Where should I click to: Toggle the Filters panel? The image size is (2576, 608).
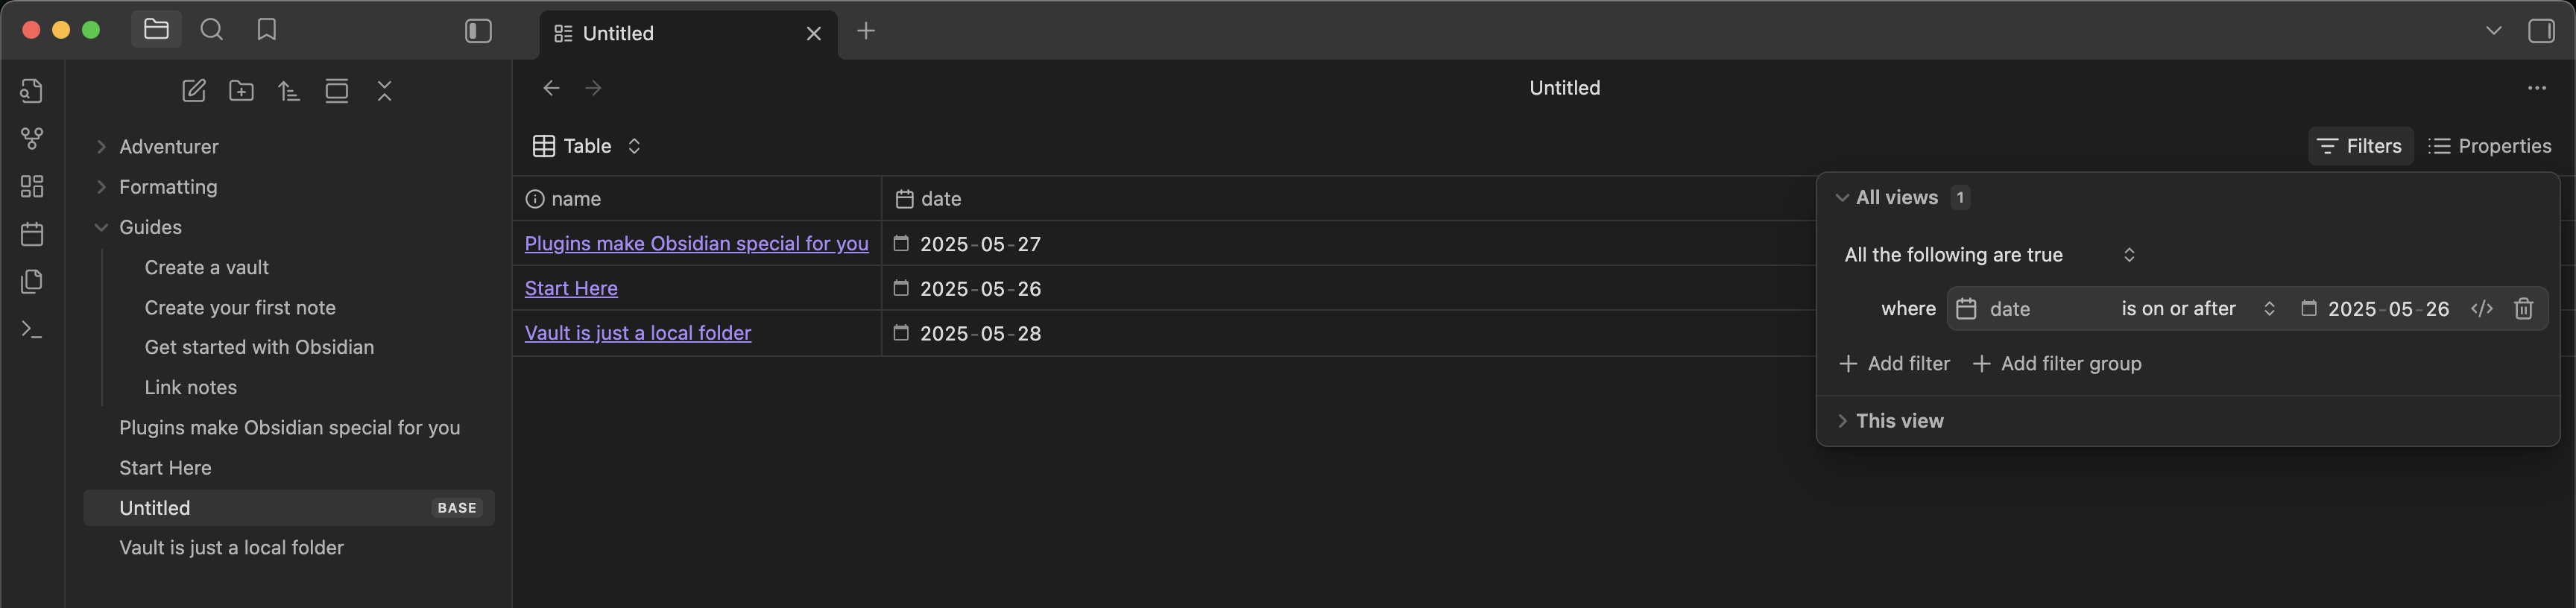pos(2360,146)
